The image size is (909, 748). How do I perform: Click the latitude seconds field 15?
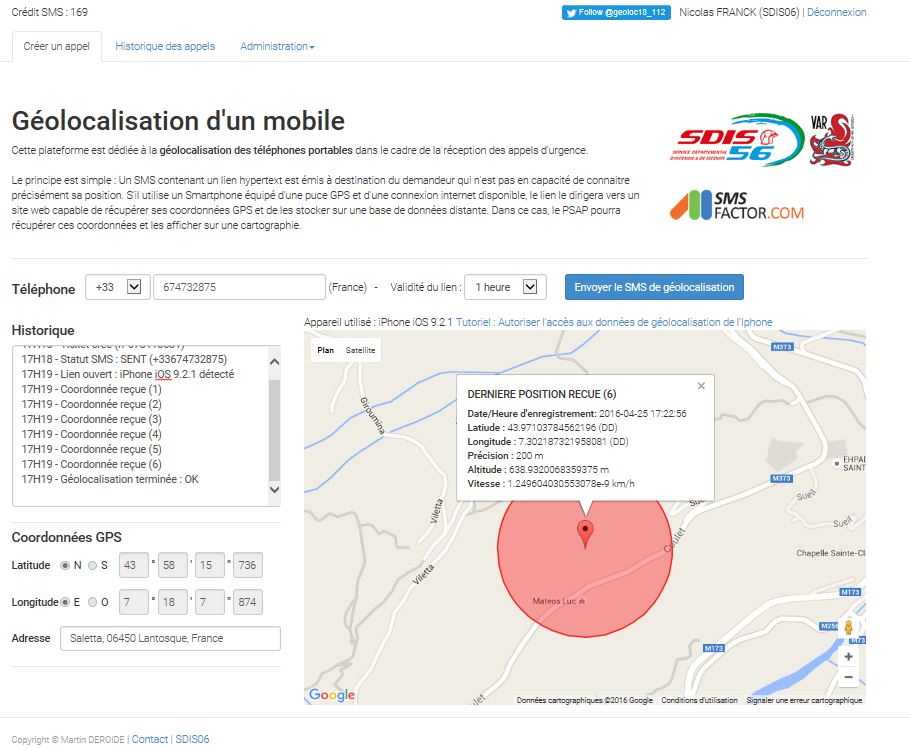coord(210,565)
